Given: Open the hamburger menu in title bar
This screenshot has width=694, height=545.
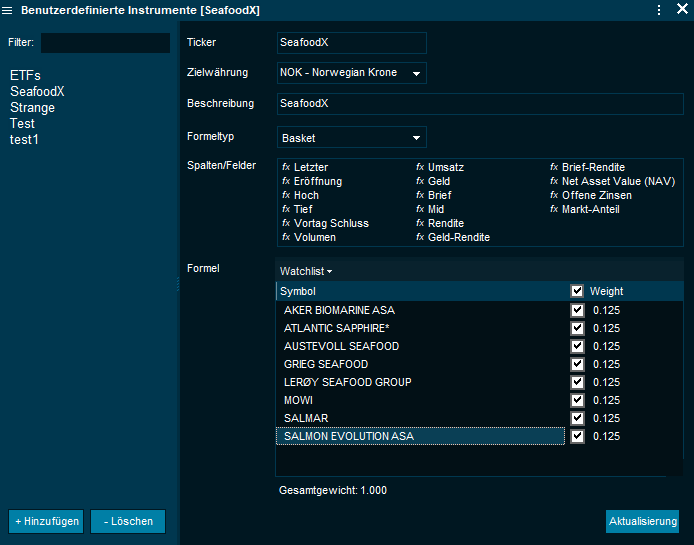Looking at the screenshot, I should (x=9, y=9).
